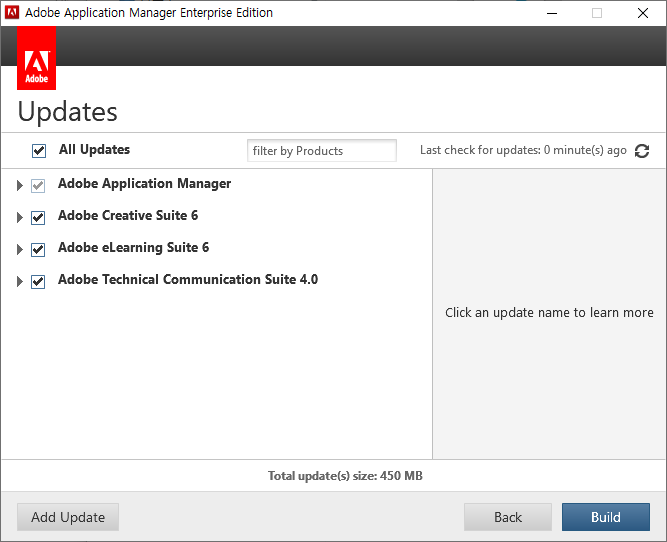The width and height of the screenshot is (667, 542).
Task: Click 'Click an update name to learn more'
Action: (x=549, y=312)
